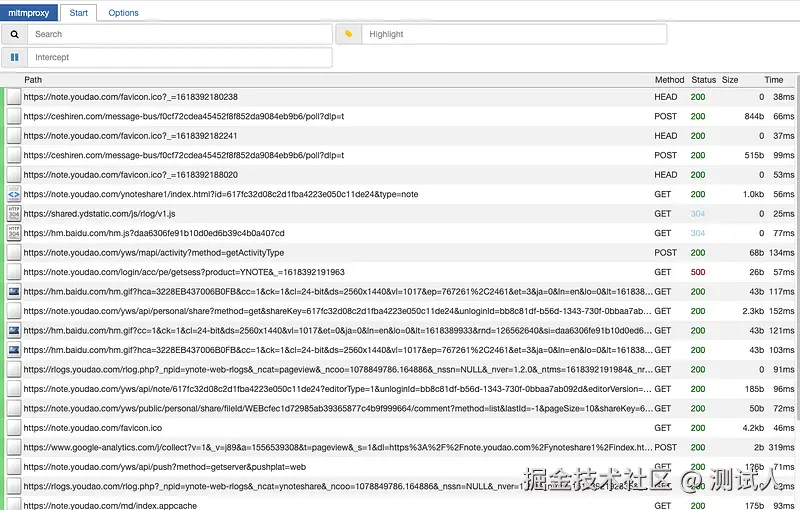Select the favicon.ico?_=1618392180238 HEAD flow

[x=400, y=97]
